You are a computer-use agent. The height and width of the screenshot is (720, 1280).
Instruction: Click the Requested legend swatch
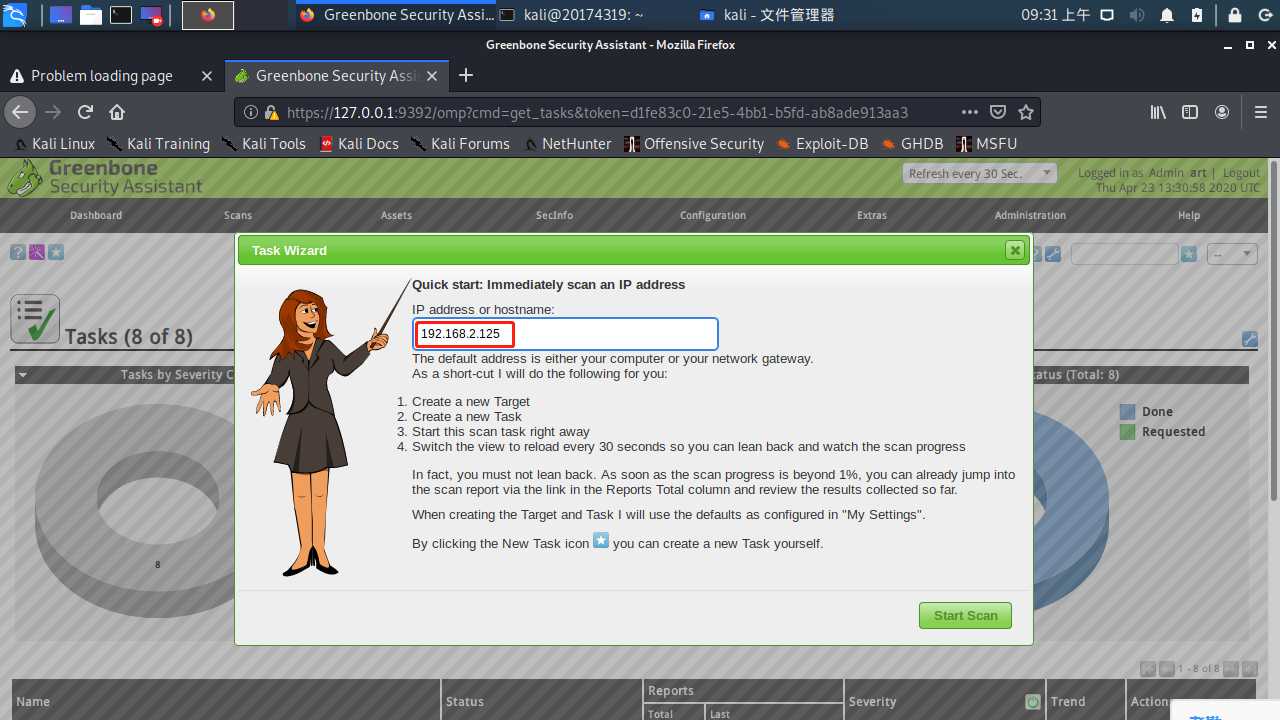click(1127, 432)
